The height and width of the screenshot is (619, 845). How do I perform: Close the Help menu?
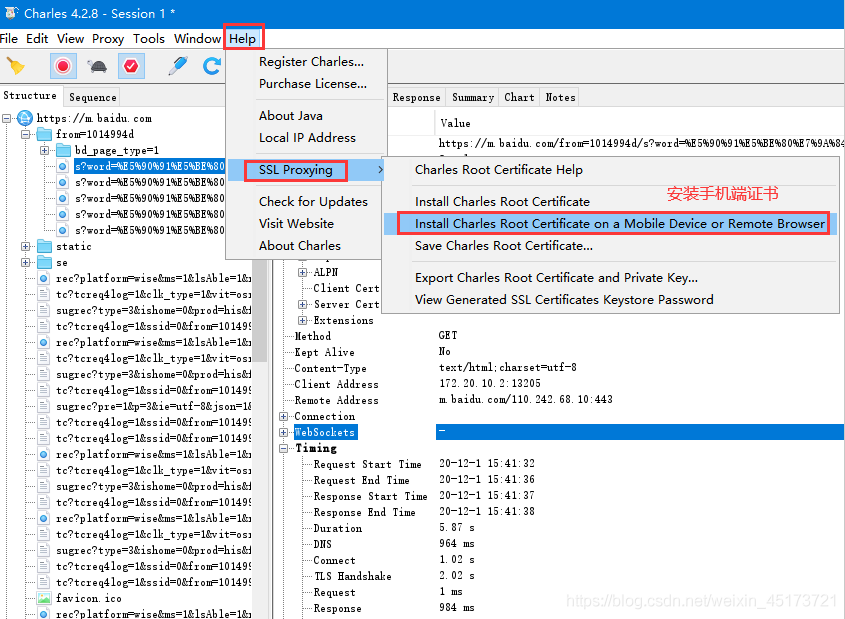coord(243,39)
